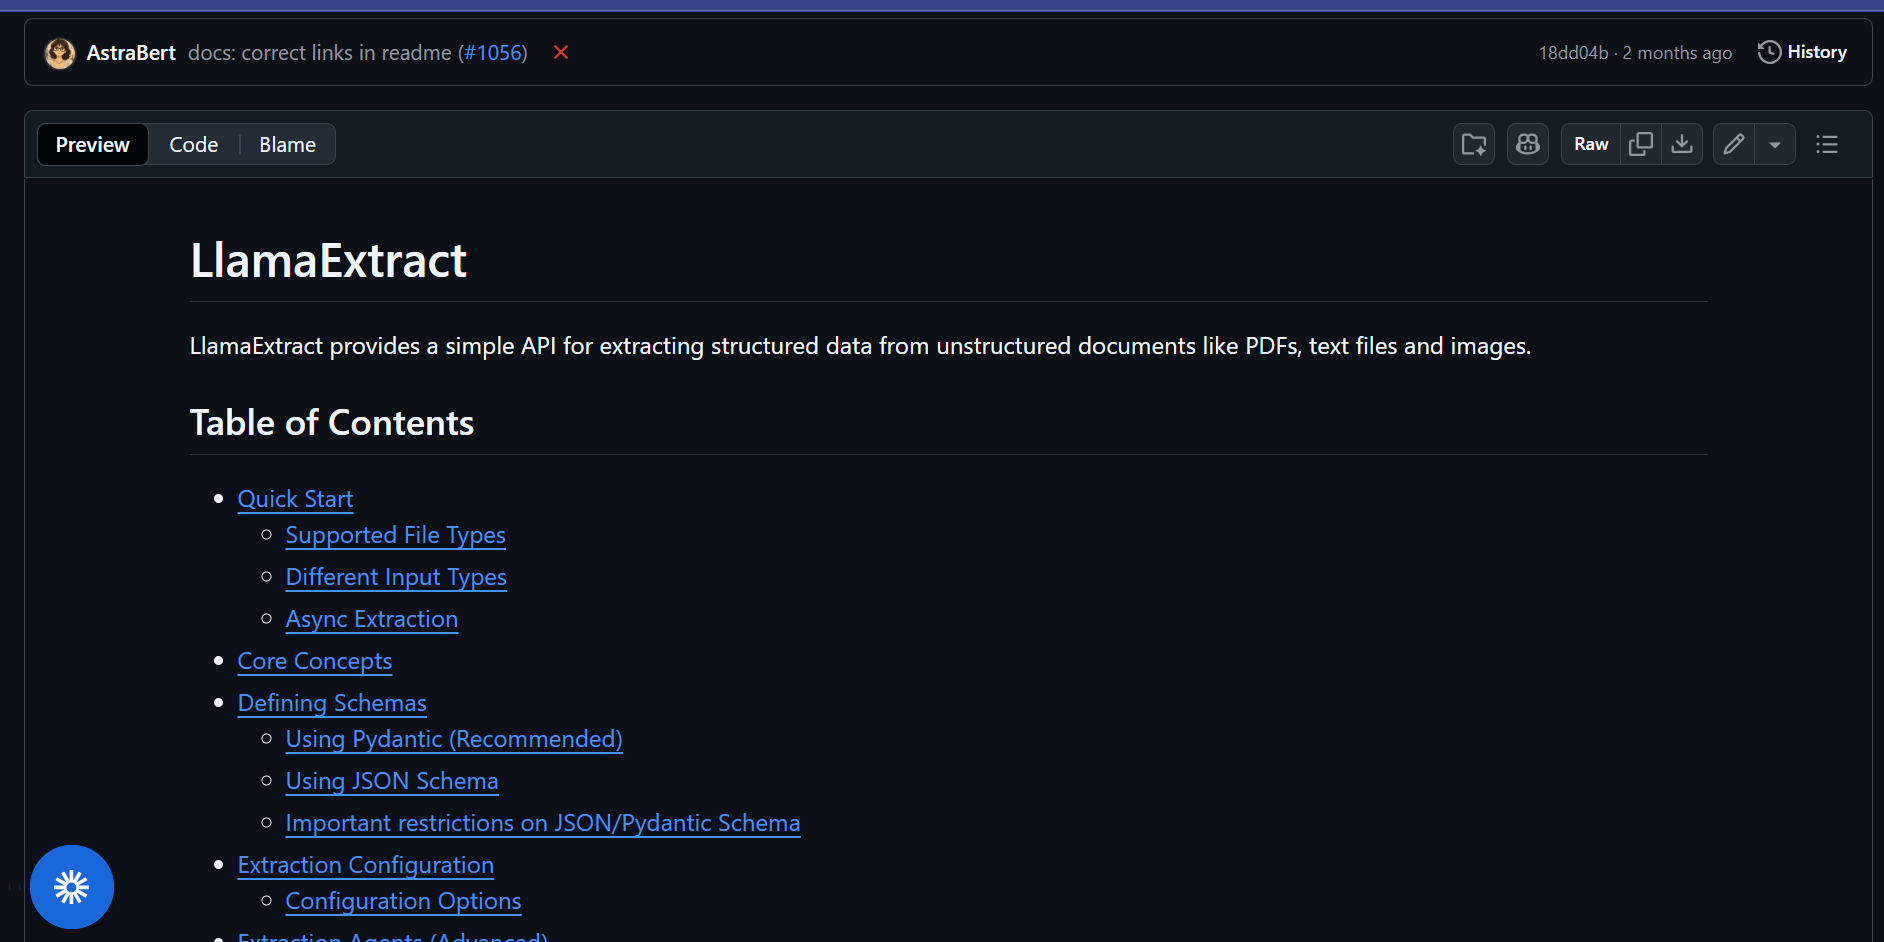Go to Quick Start section

coord(295,499)
